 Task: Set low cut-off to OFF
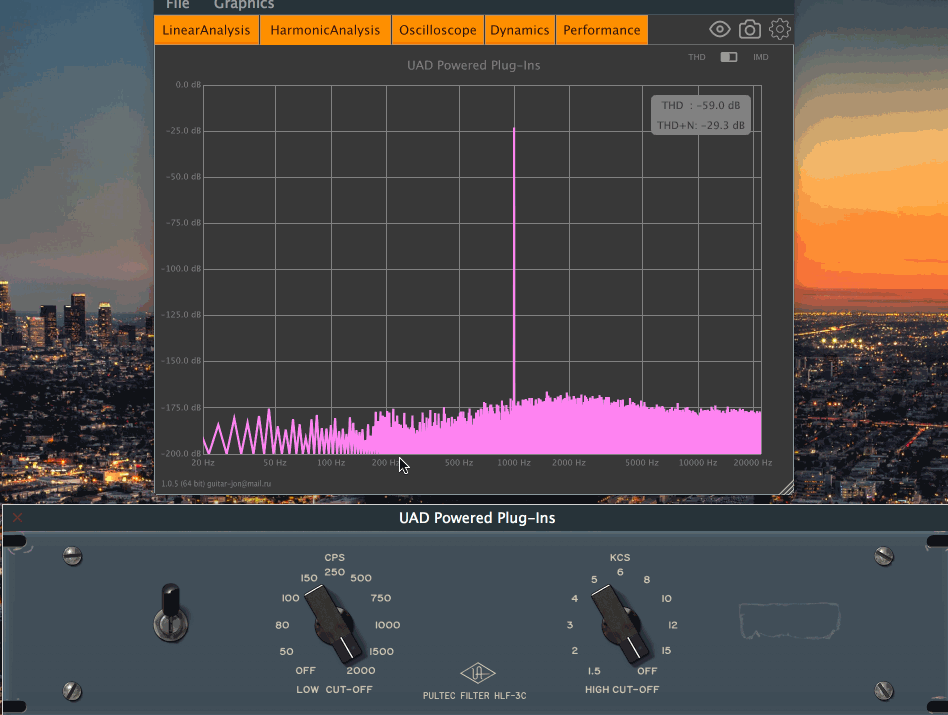click(x=305, y=670)
